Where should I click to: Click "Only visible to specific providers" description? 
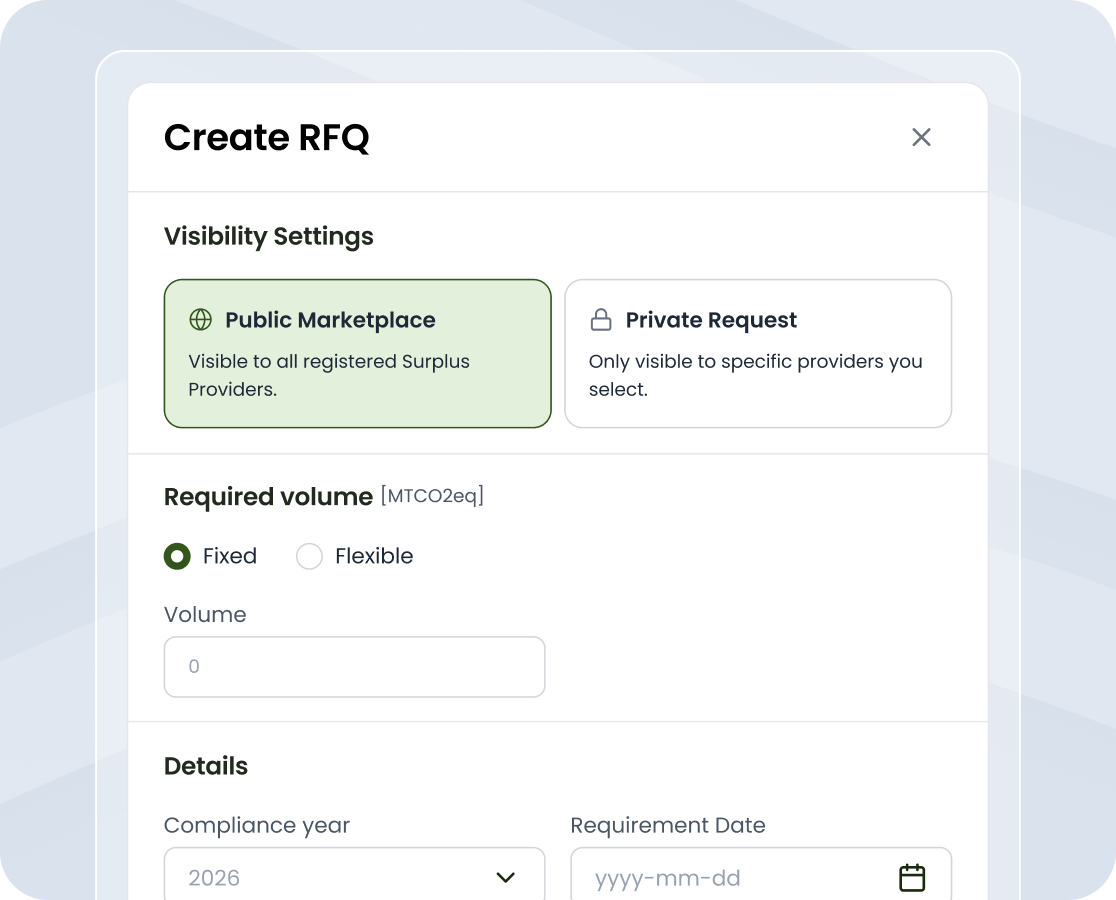tap(755, 375)
